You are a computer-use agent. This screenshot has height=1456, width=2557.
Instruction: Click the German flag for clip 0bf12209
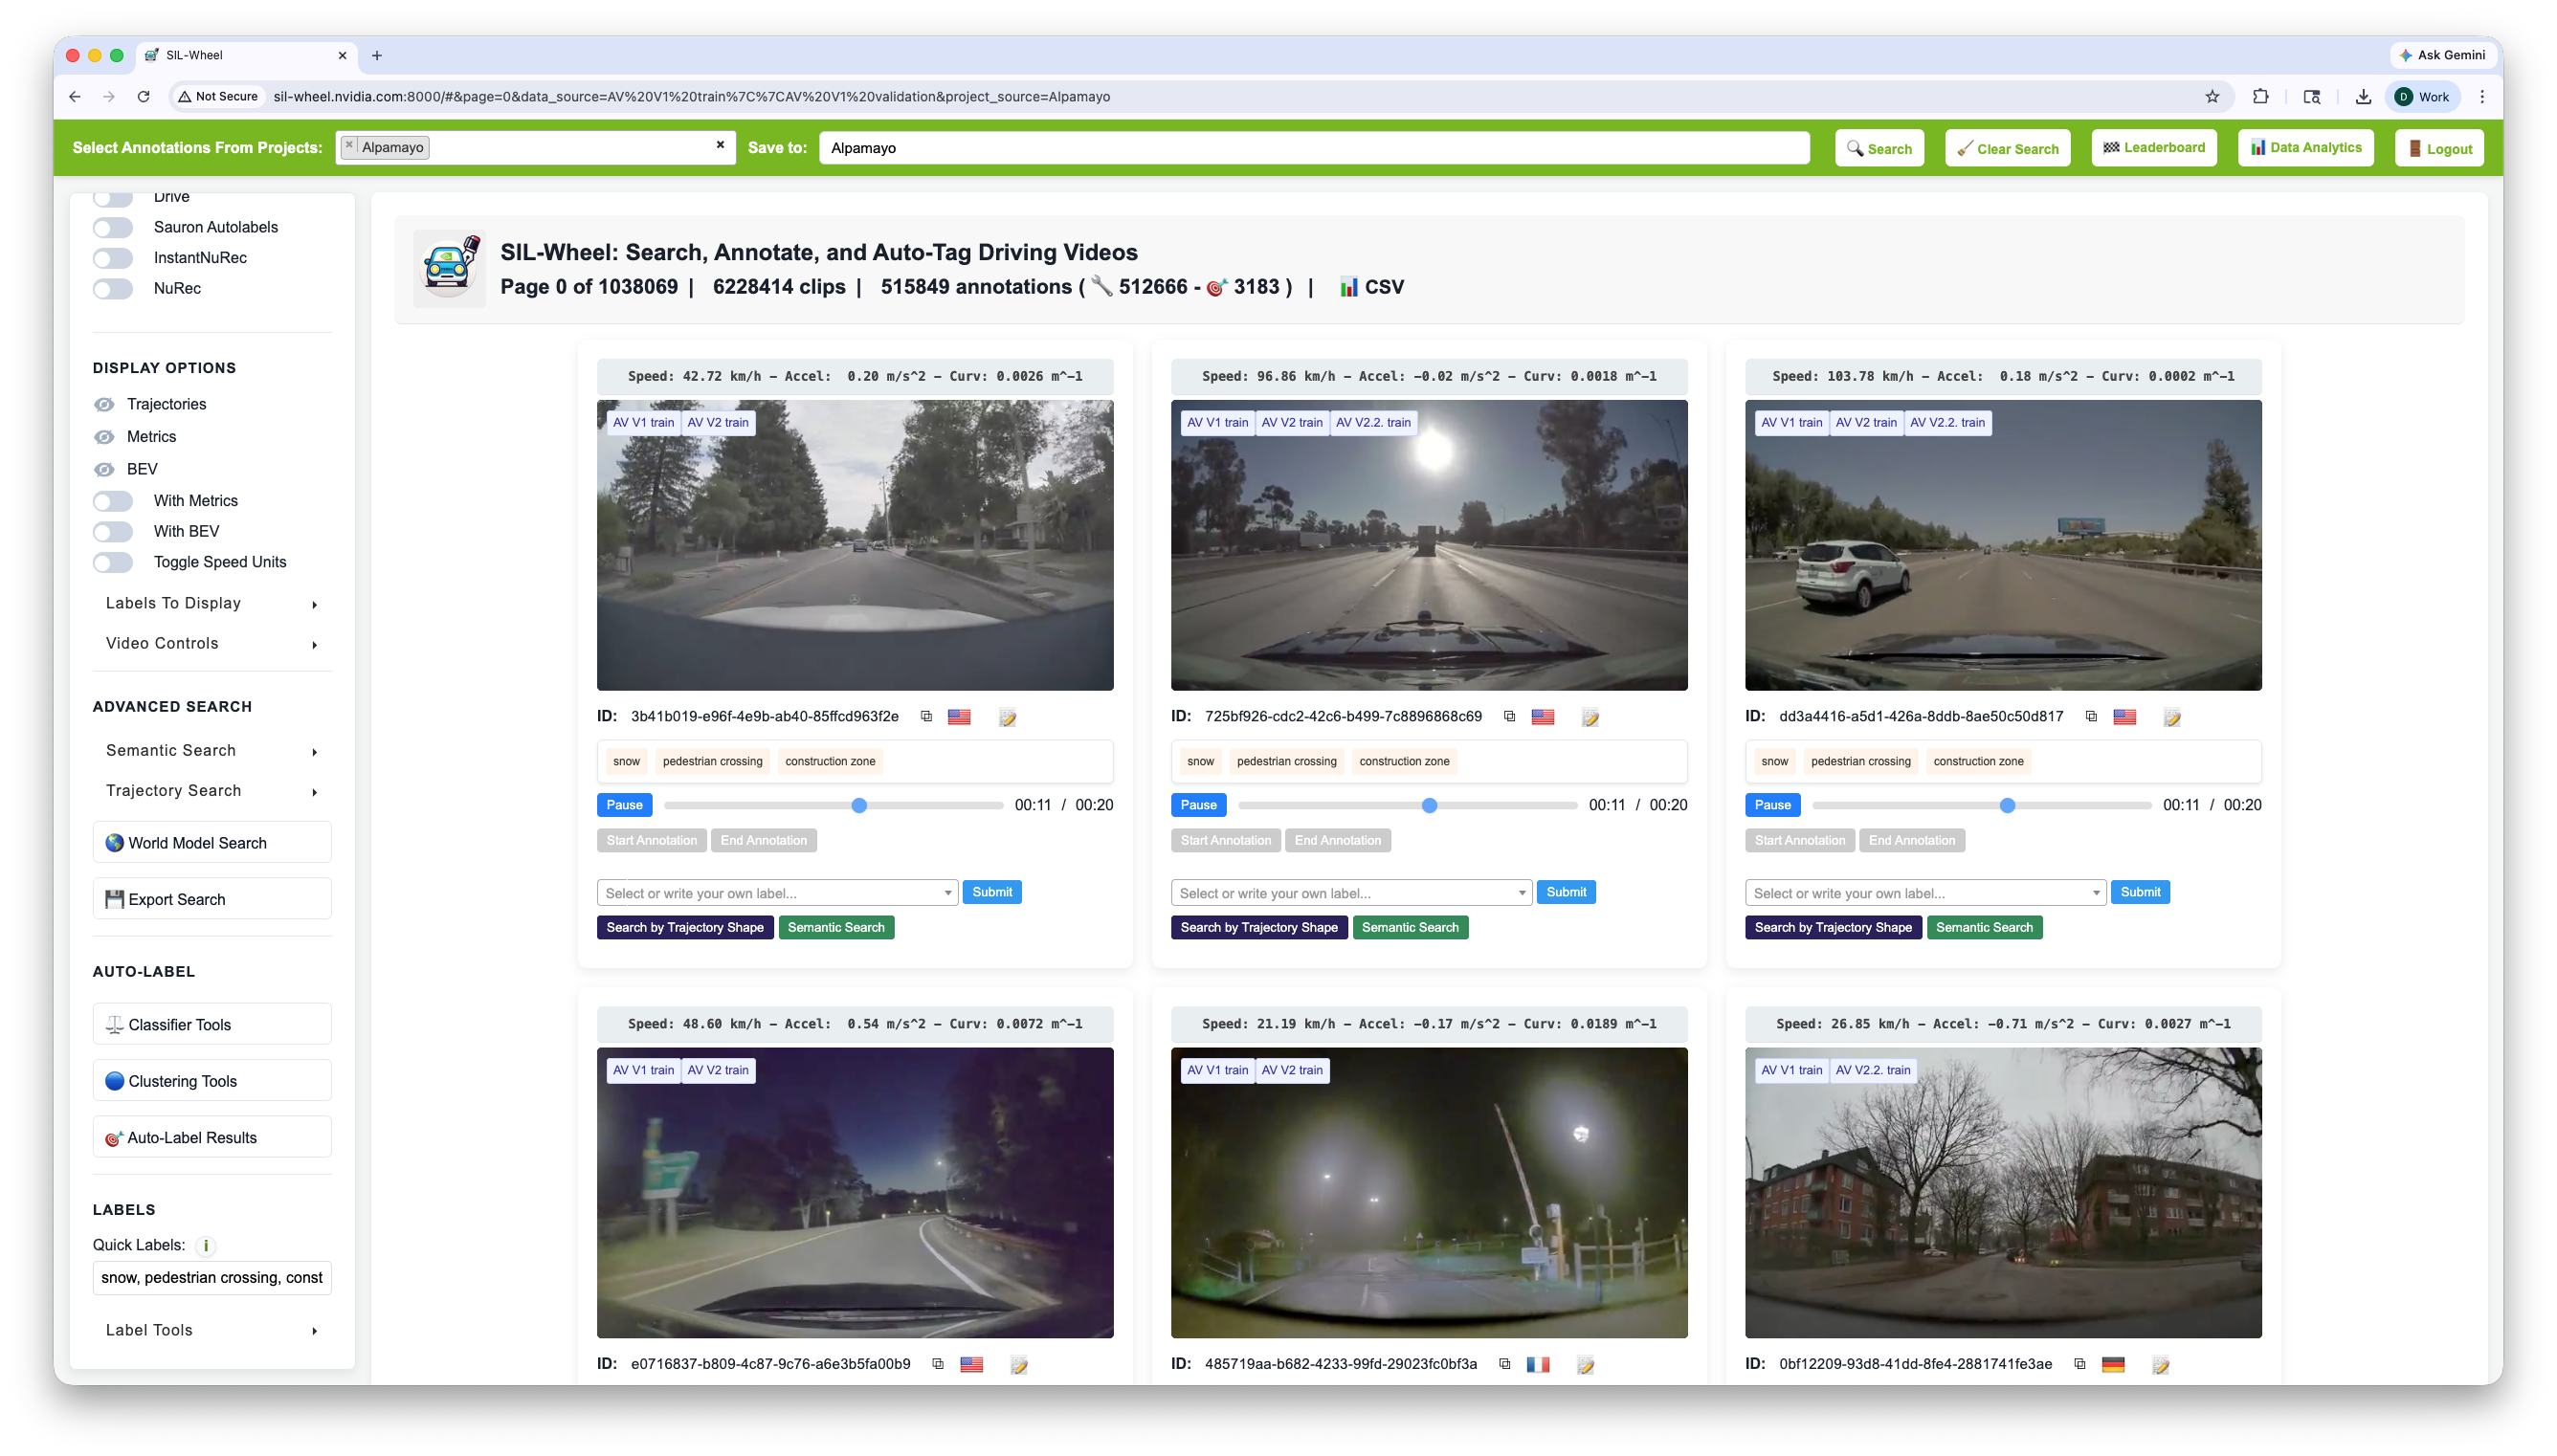pyautogui.click(x=2112, y=1364)
